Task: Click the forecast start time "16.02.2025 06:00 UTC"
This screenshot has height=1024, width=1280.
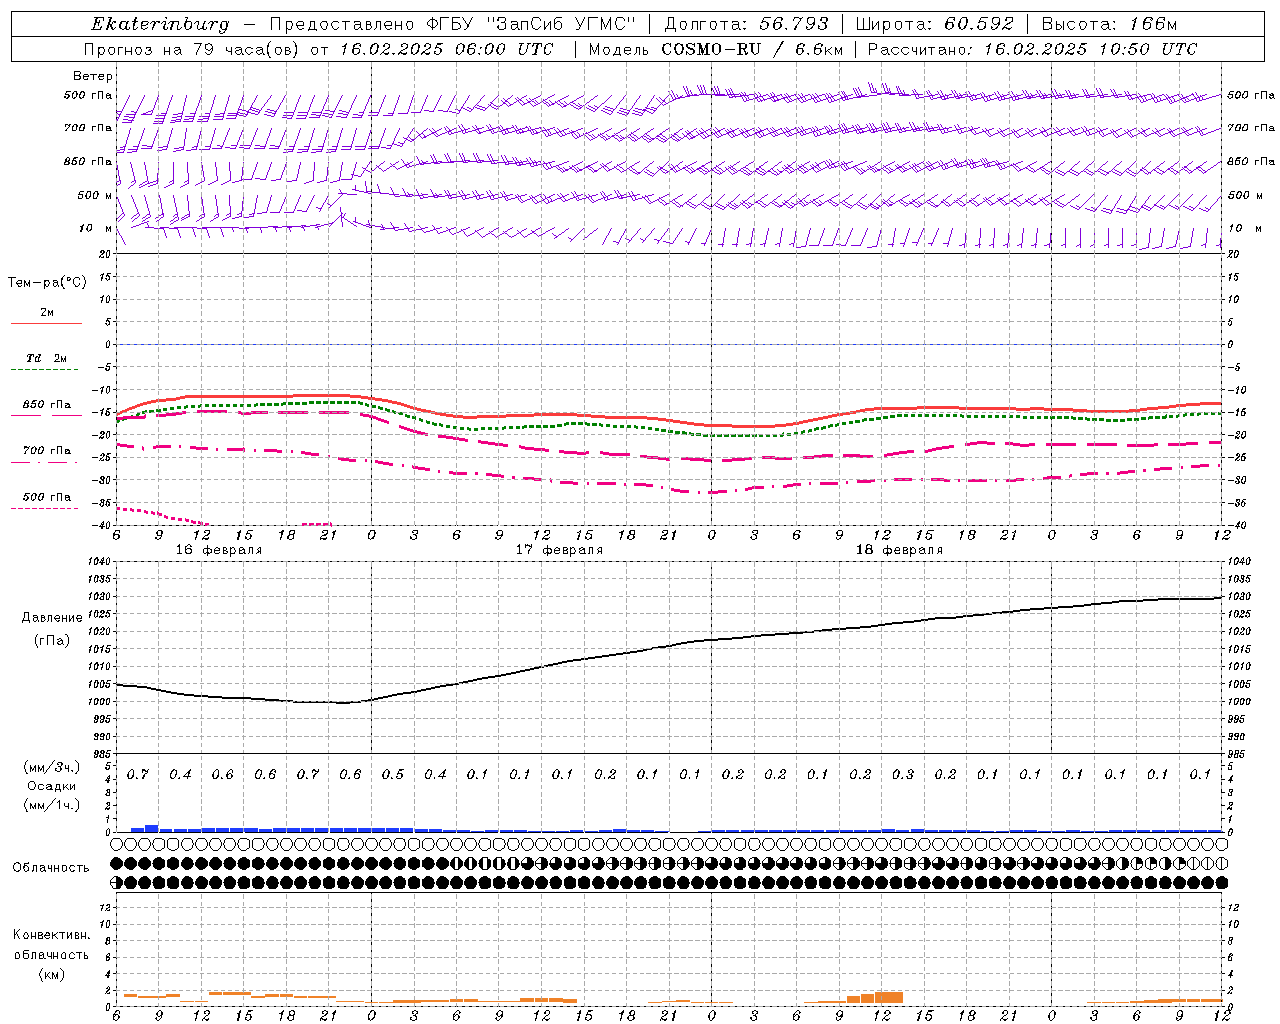Action: 446,49
